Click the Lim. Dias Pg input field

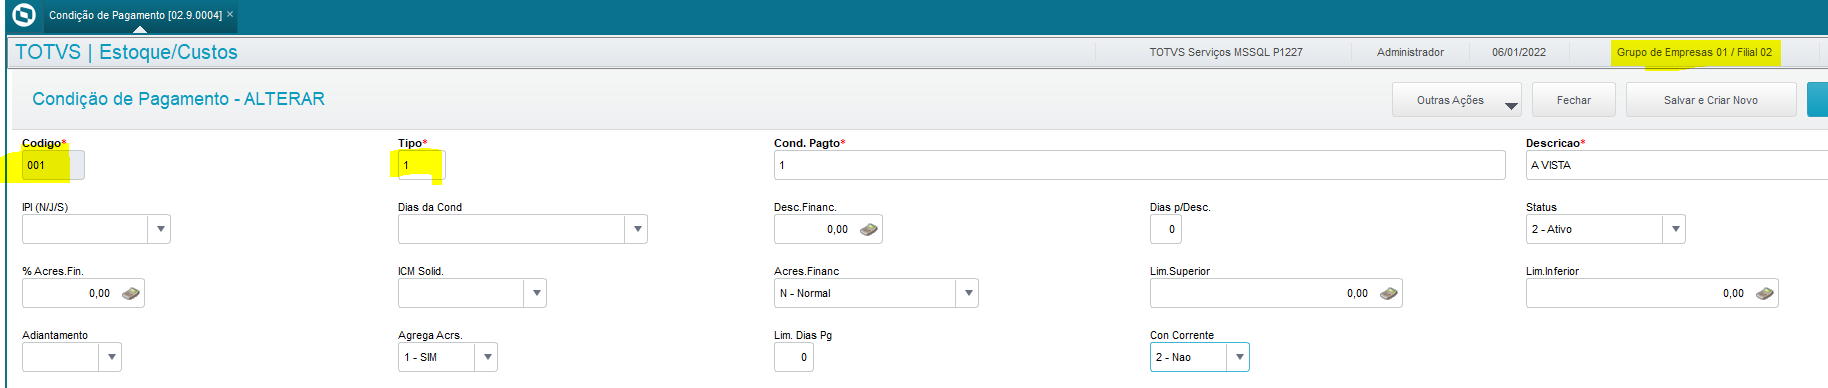tap(794, 357)
